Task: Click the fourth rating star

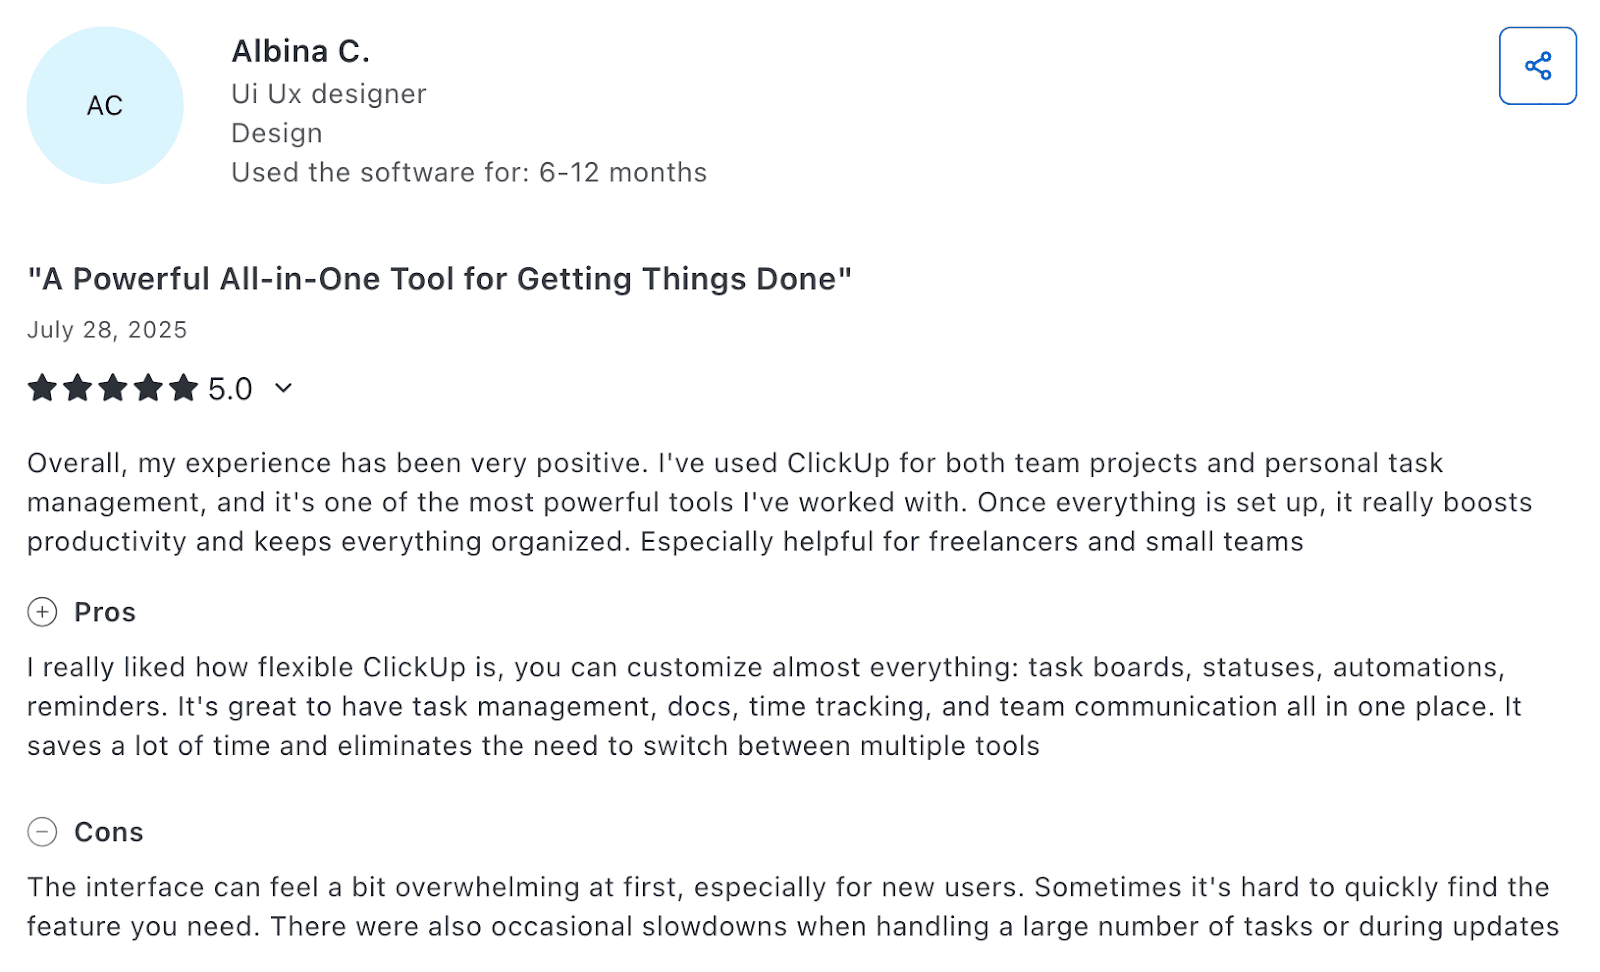Action: coord(149,388)
